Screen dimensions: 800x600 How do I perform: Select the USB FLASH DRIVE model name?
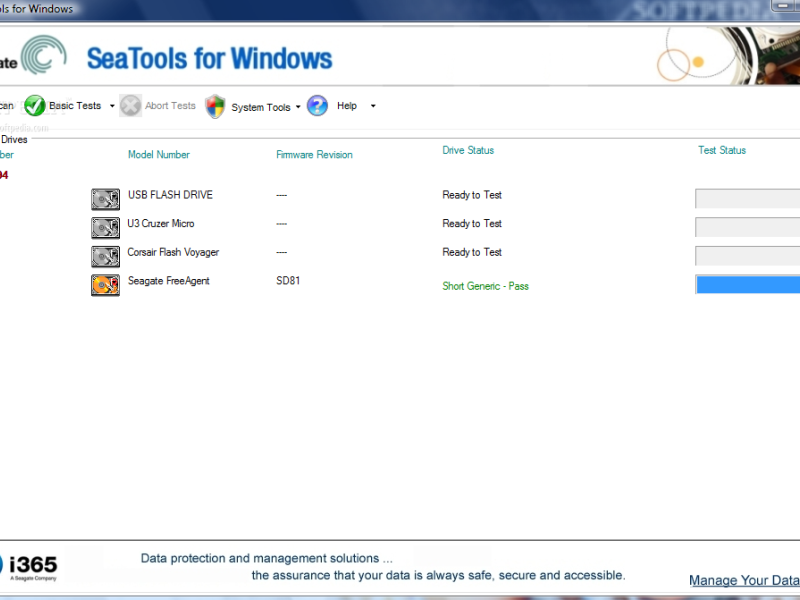(x=170, y=195)
